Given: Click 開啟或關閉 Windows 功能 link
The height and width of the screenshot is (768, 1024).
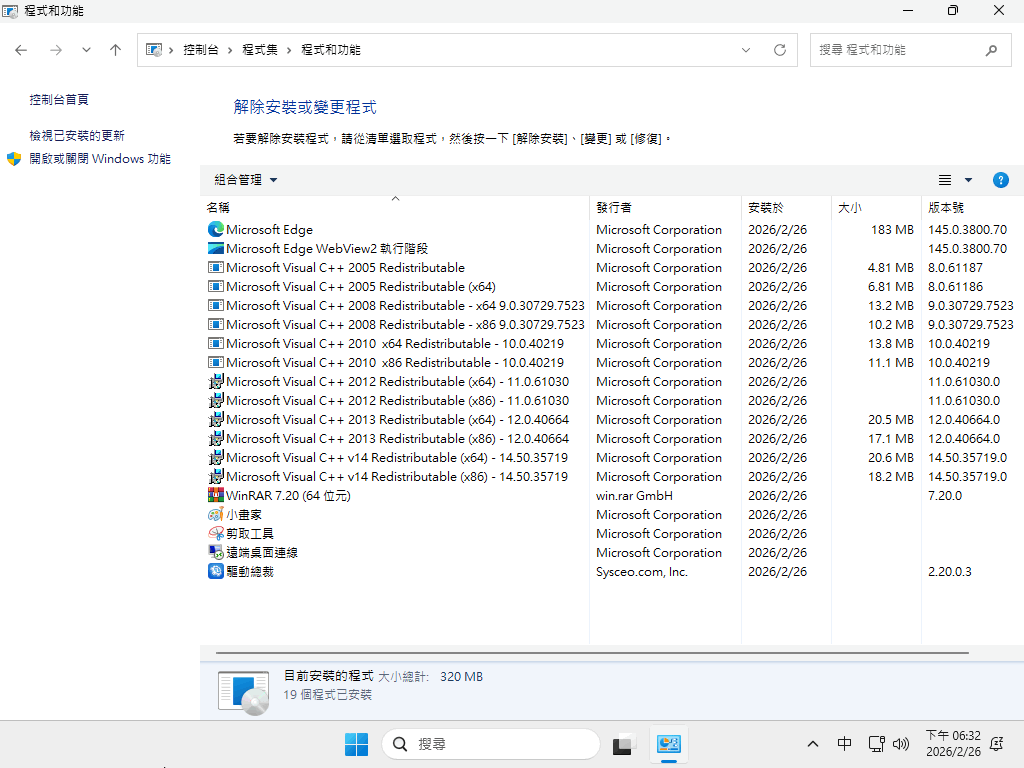Looking at the screenshot, I should point(99,159).
